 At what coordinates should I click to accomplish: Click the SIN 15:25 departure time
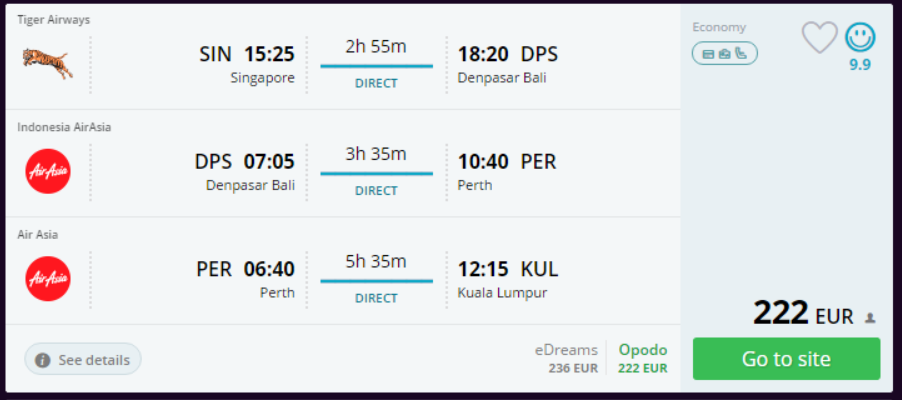point(247,54)
